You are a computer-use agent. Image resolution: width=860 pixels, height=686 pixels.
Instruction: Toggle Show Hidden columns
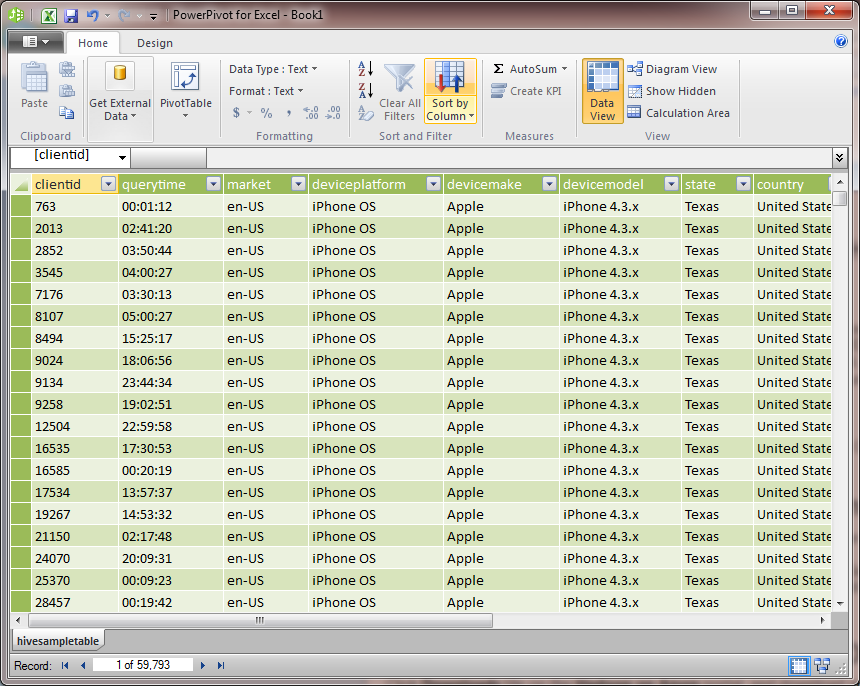tap(671, 91)
